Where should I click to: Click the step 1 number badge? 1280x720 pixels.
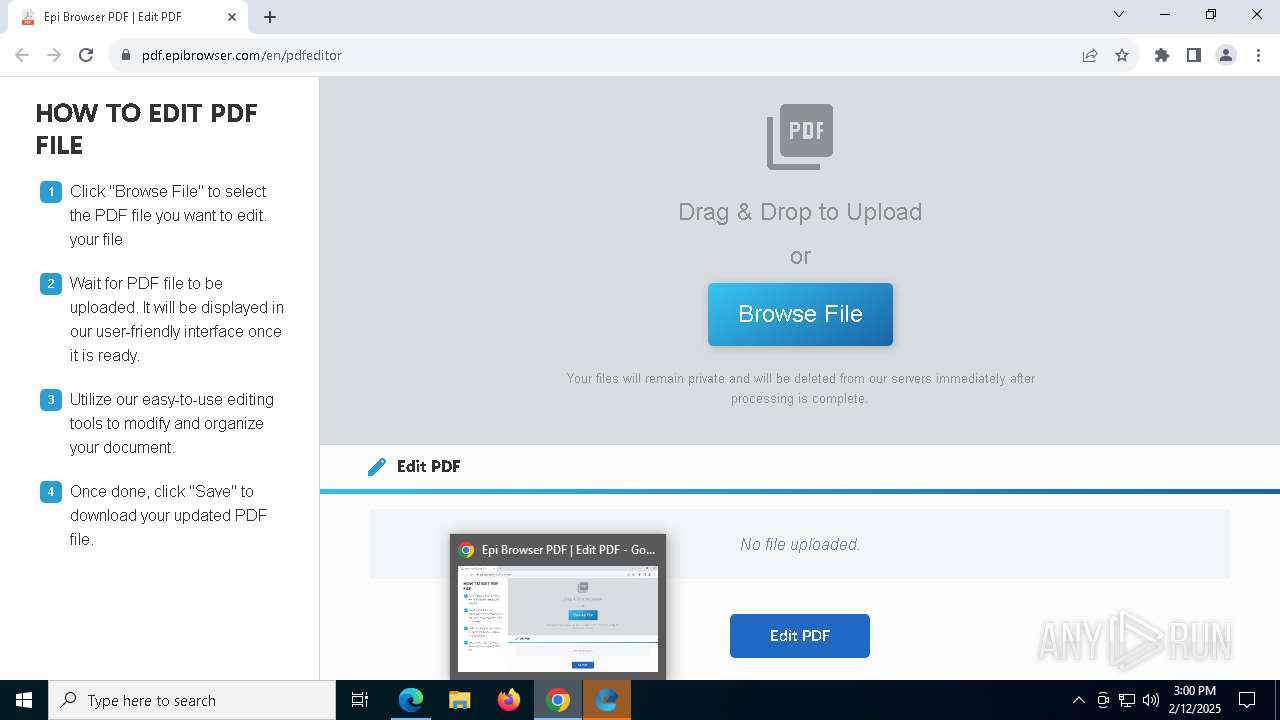point(51,192)
